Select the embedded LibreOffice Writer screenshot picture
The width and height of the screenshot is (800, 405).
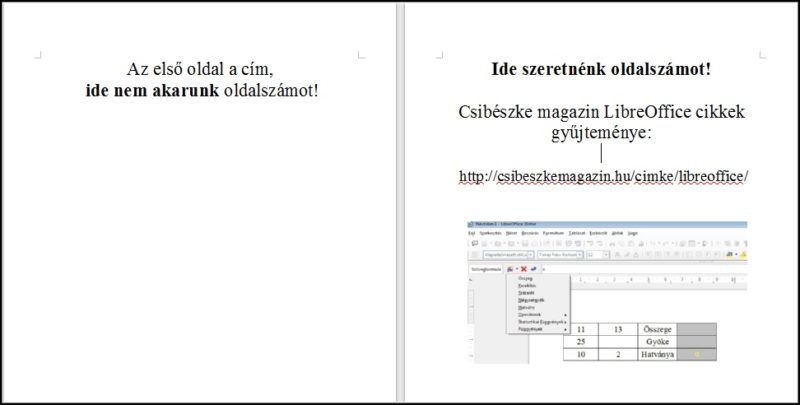pyautogui.click(x=607, y=292)
